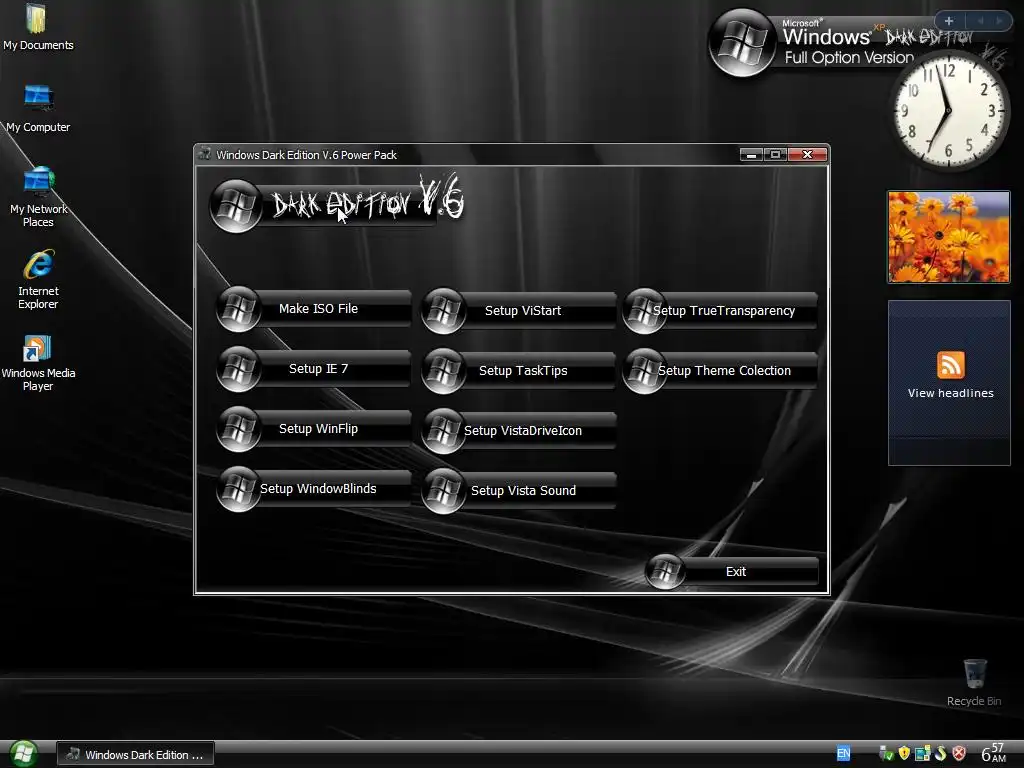Click View headlines in feed gadget
The image size is (1024, 768).
tap(950, 393)
